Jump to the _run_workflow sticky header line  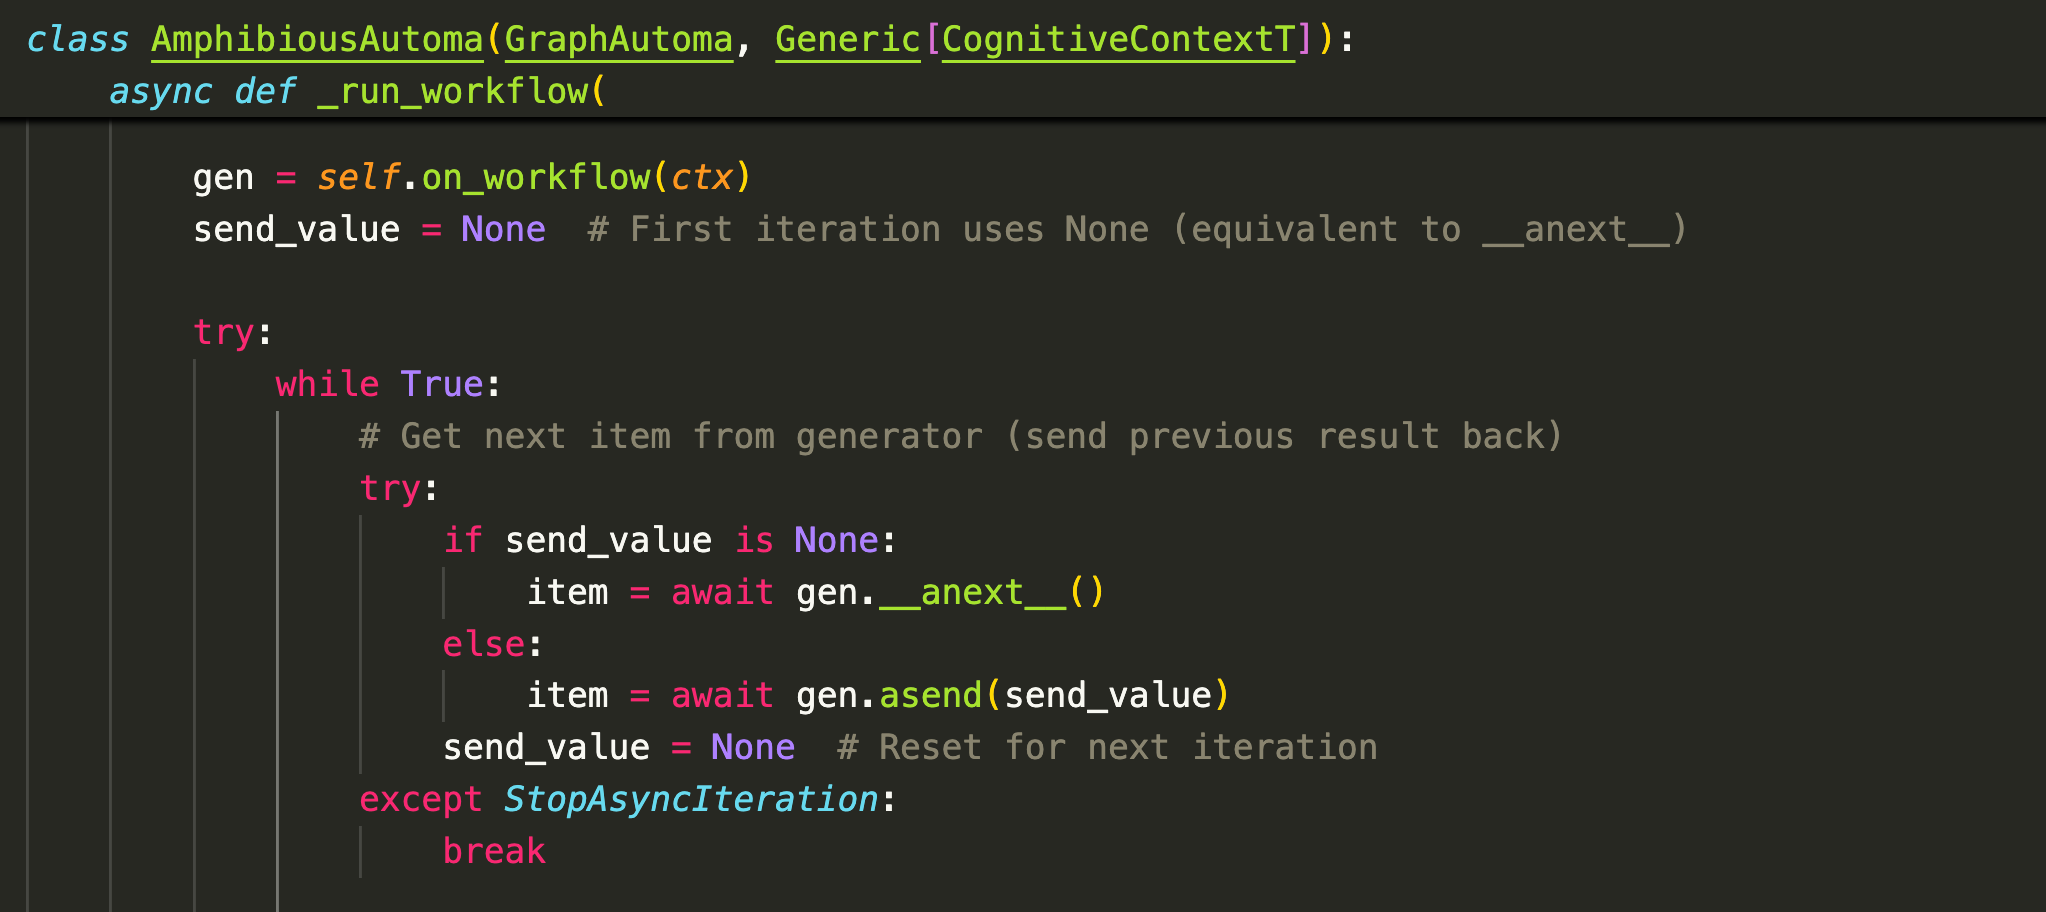[x=453, y=92]
